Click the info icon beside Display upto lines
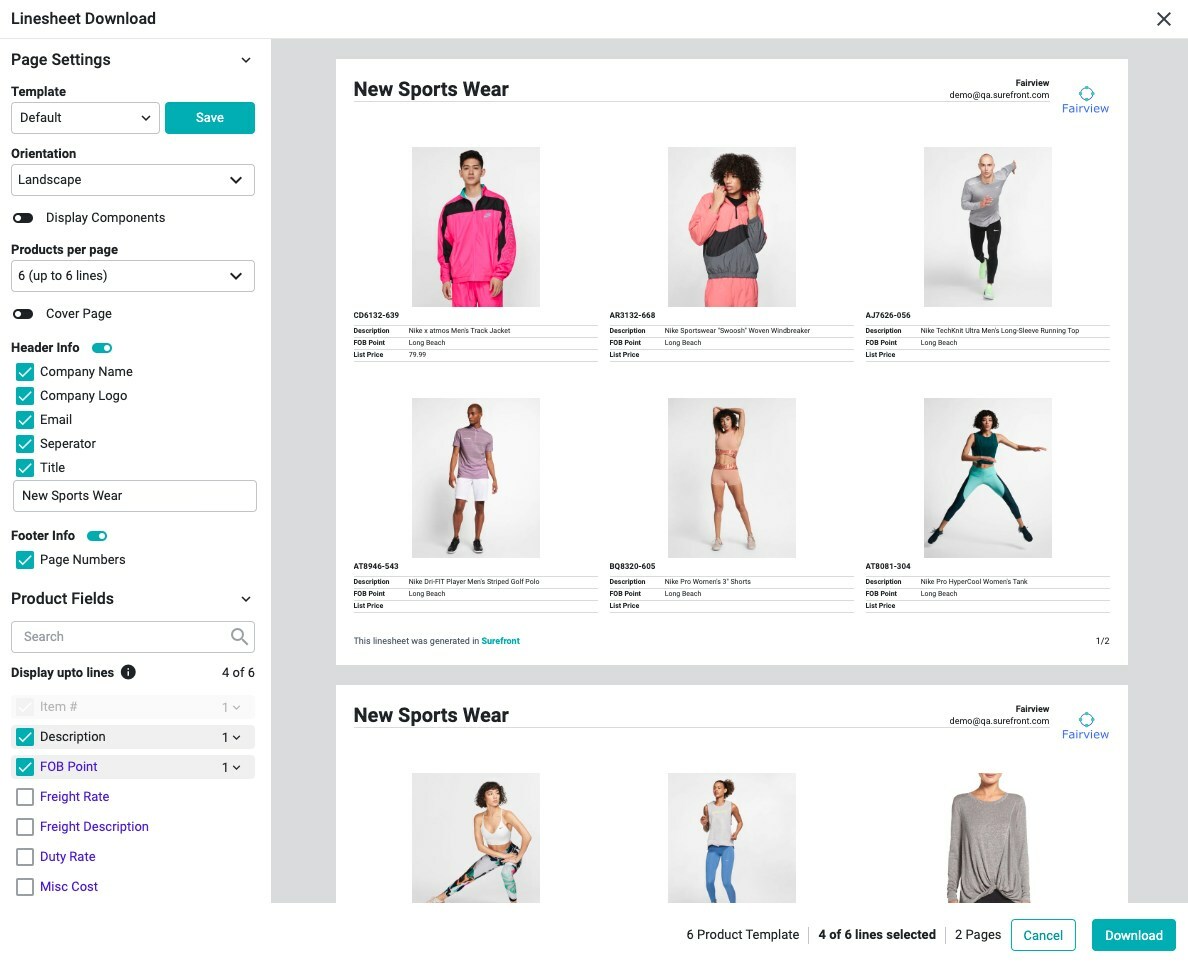This screenshot has width=1188, height=965. point(128,673)
